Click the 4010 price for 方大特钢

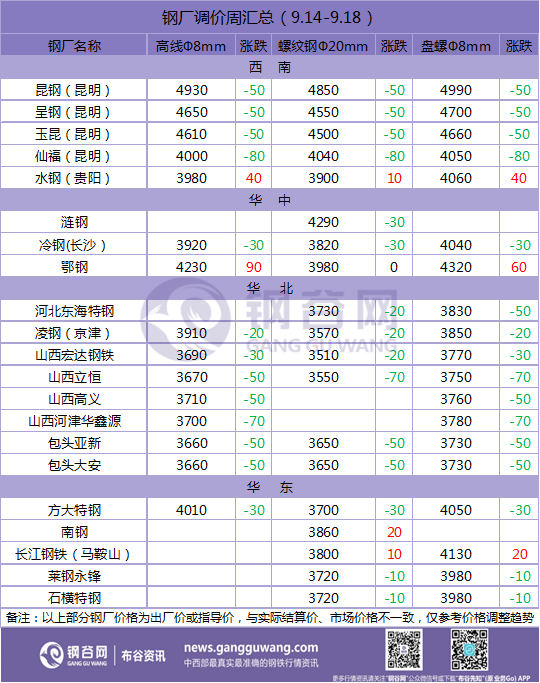point(192,510)
